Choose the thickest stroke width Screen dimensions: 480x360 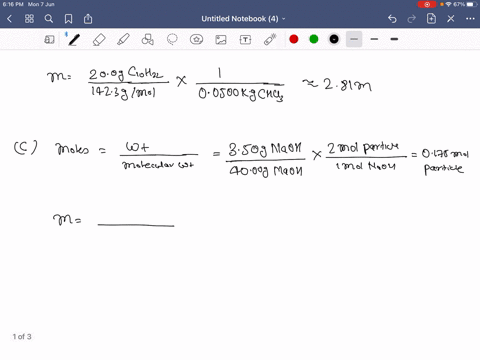pos(394,39)
